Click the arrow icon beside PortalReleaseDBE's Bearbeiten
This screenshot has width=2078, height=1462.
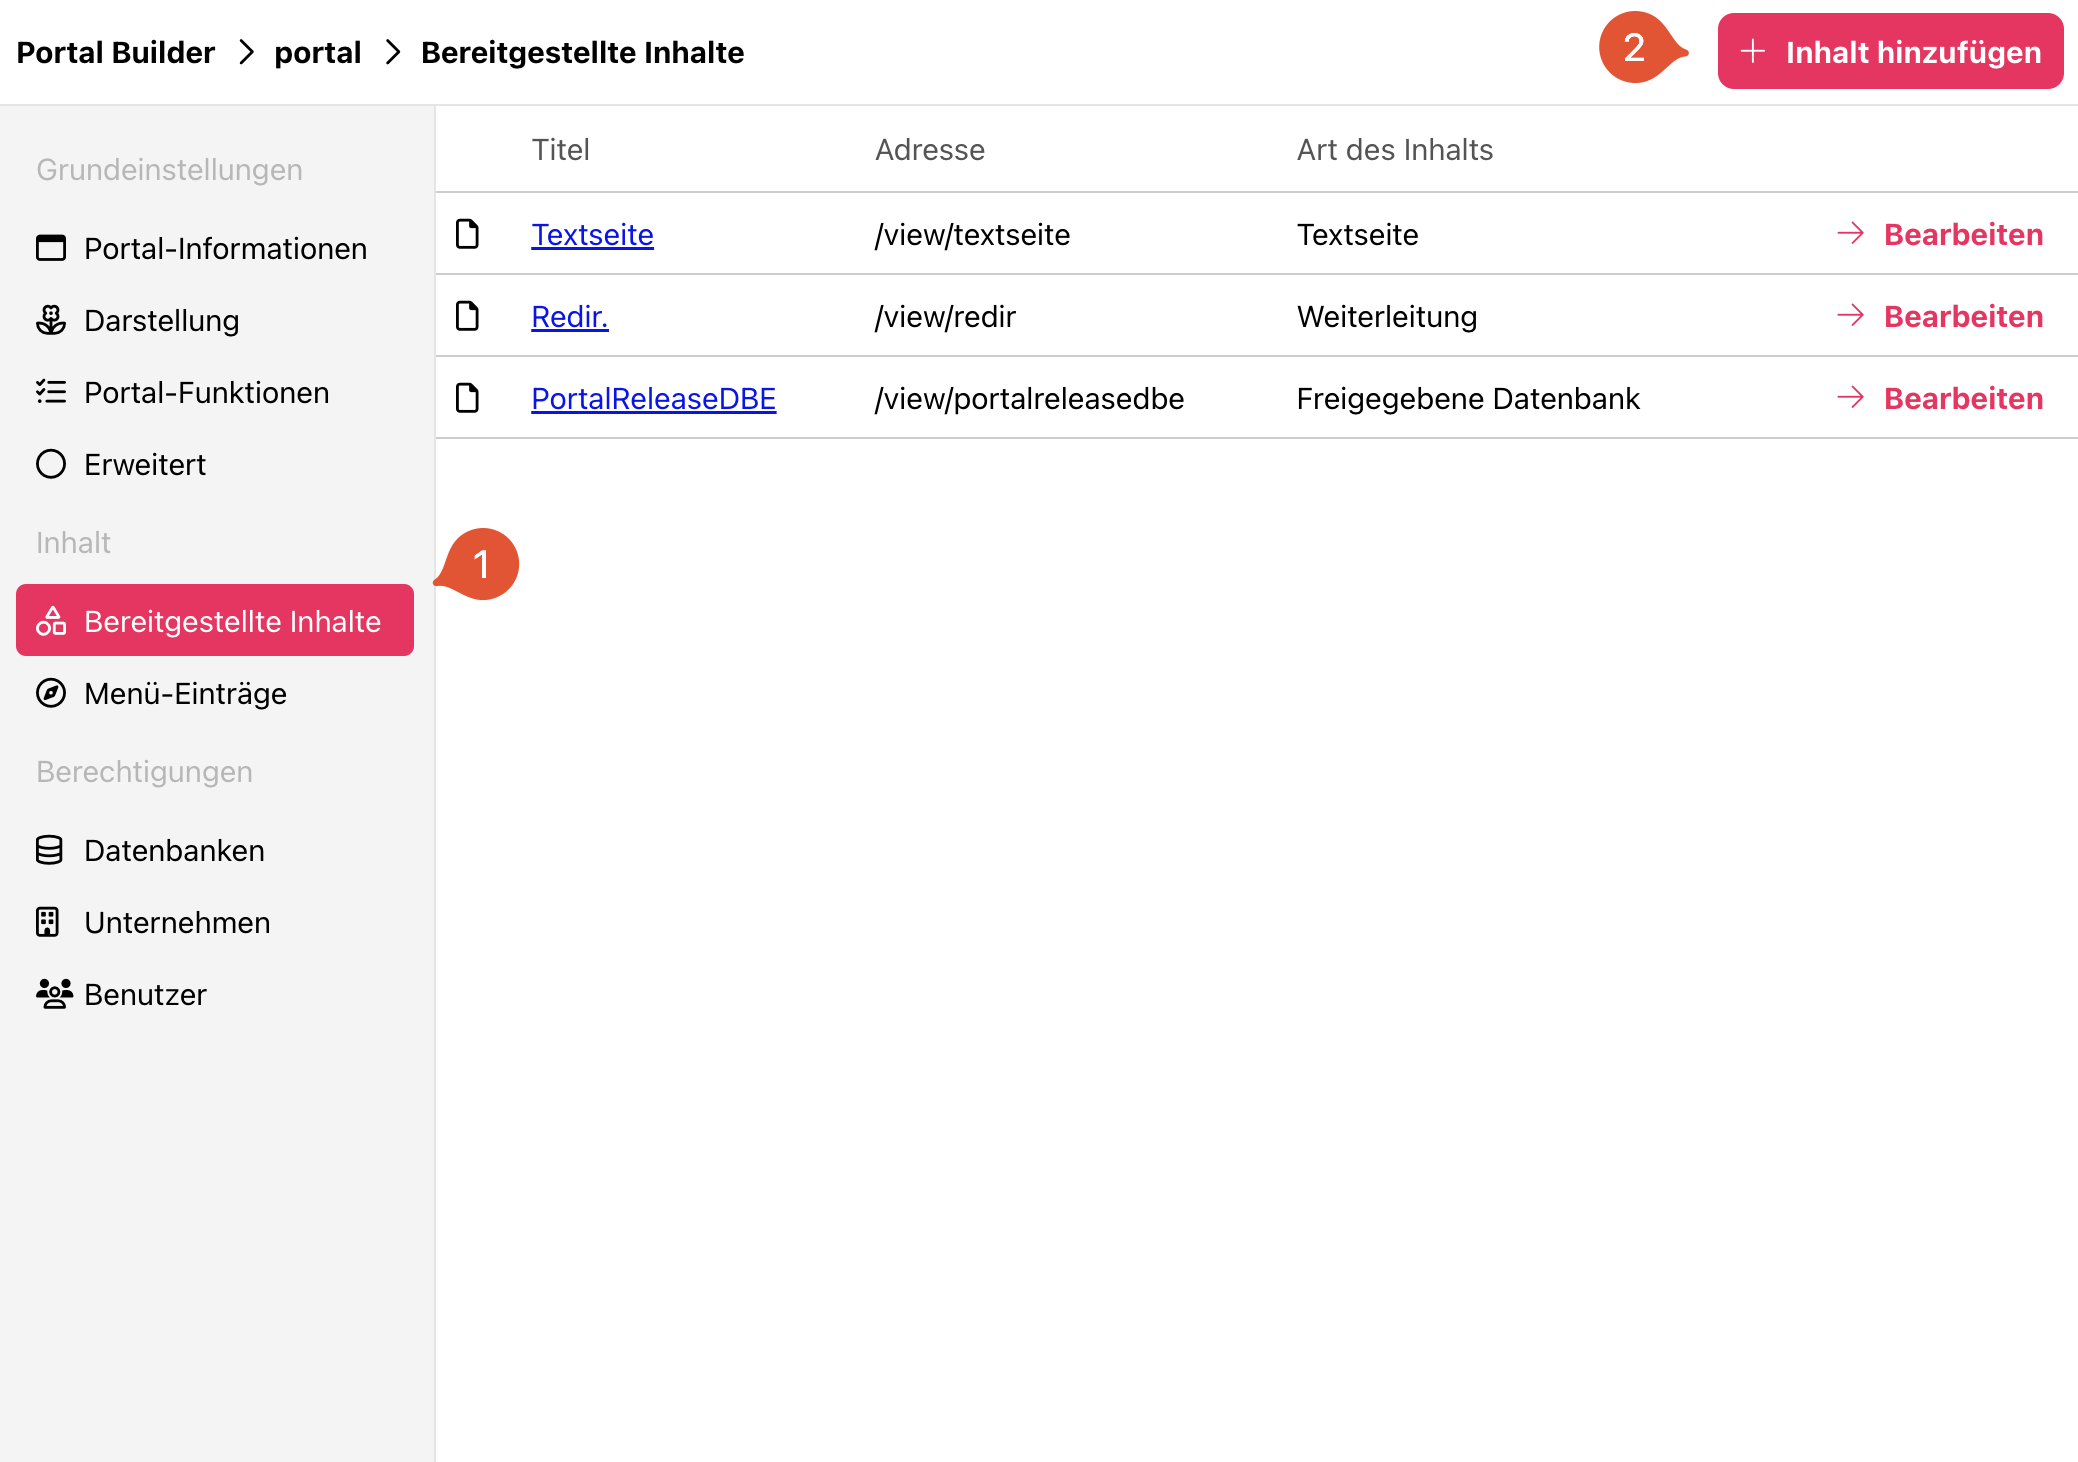pyautogui.click(x=1851, y=398)
